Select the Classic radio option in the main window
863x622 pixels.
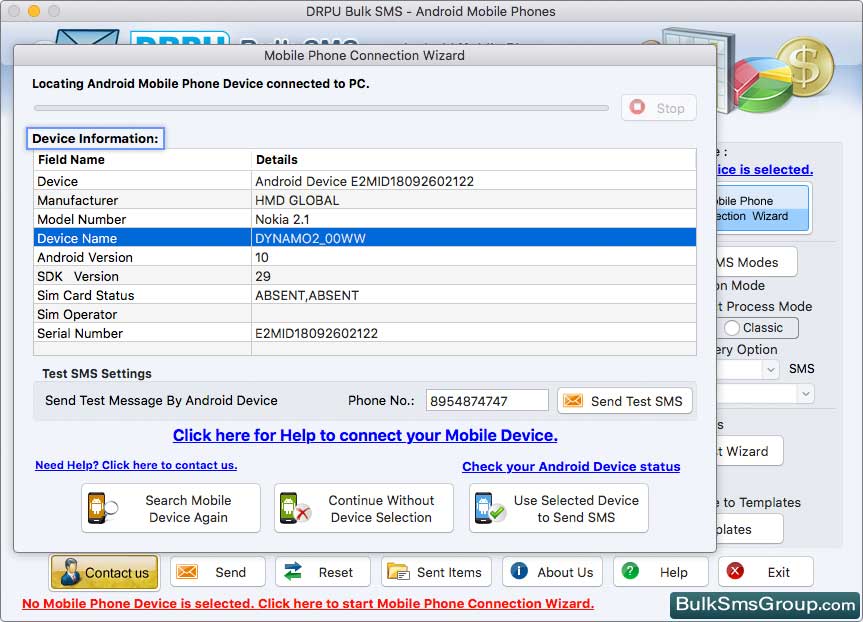tap(732, 328)
